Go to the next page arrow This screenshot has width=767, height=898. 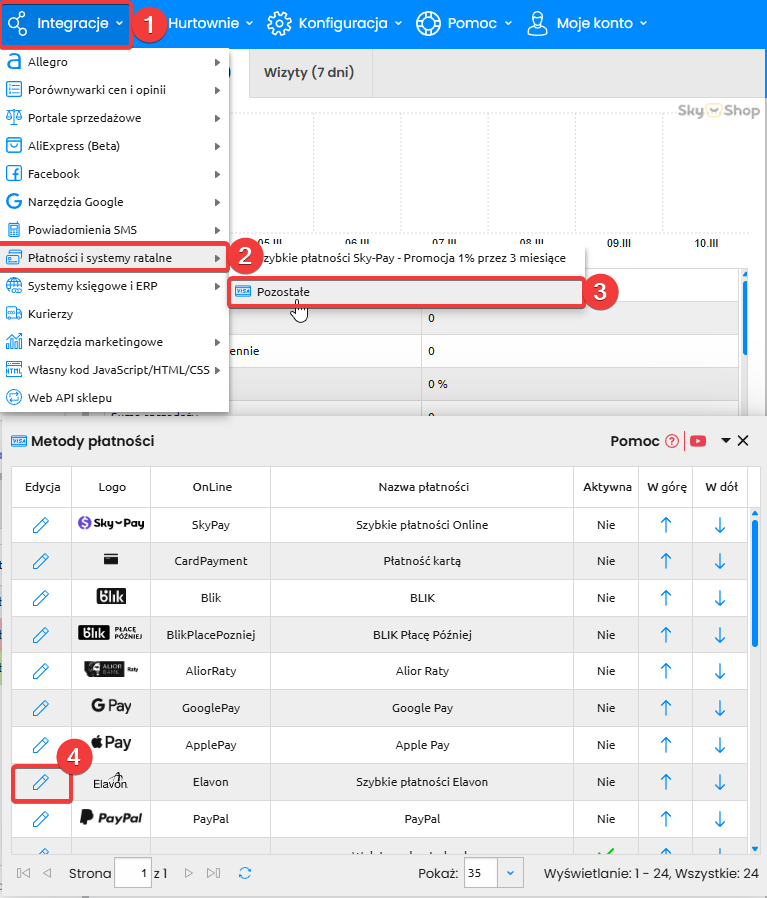click(189, 873)
